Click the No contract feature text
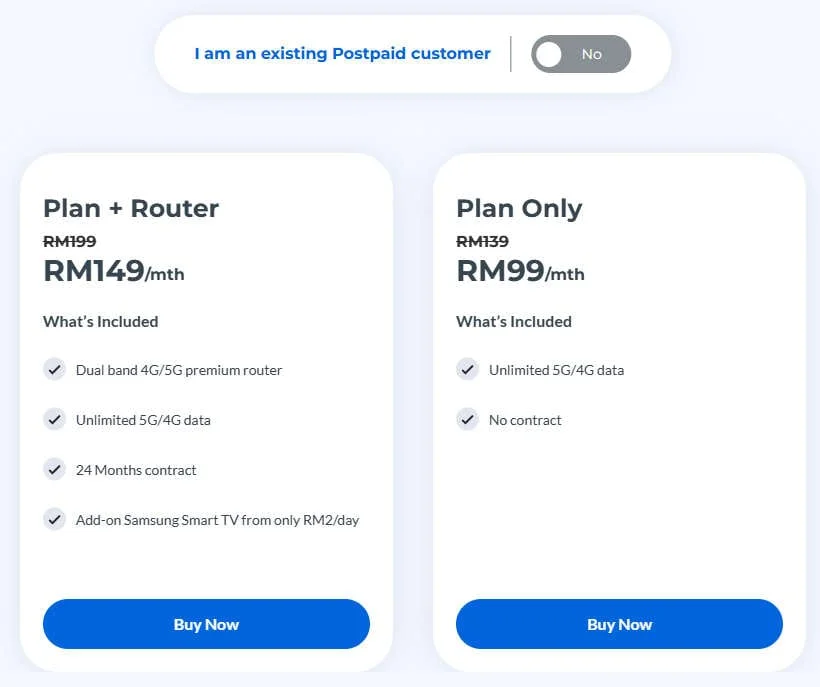820x687 pixels. click(525, 420)
